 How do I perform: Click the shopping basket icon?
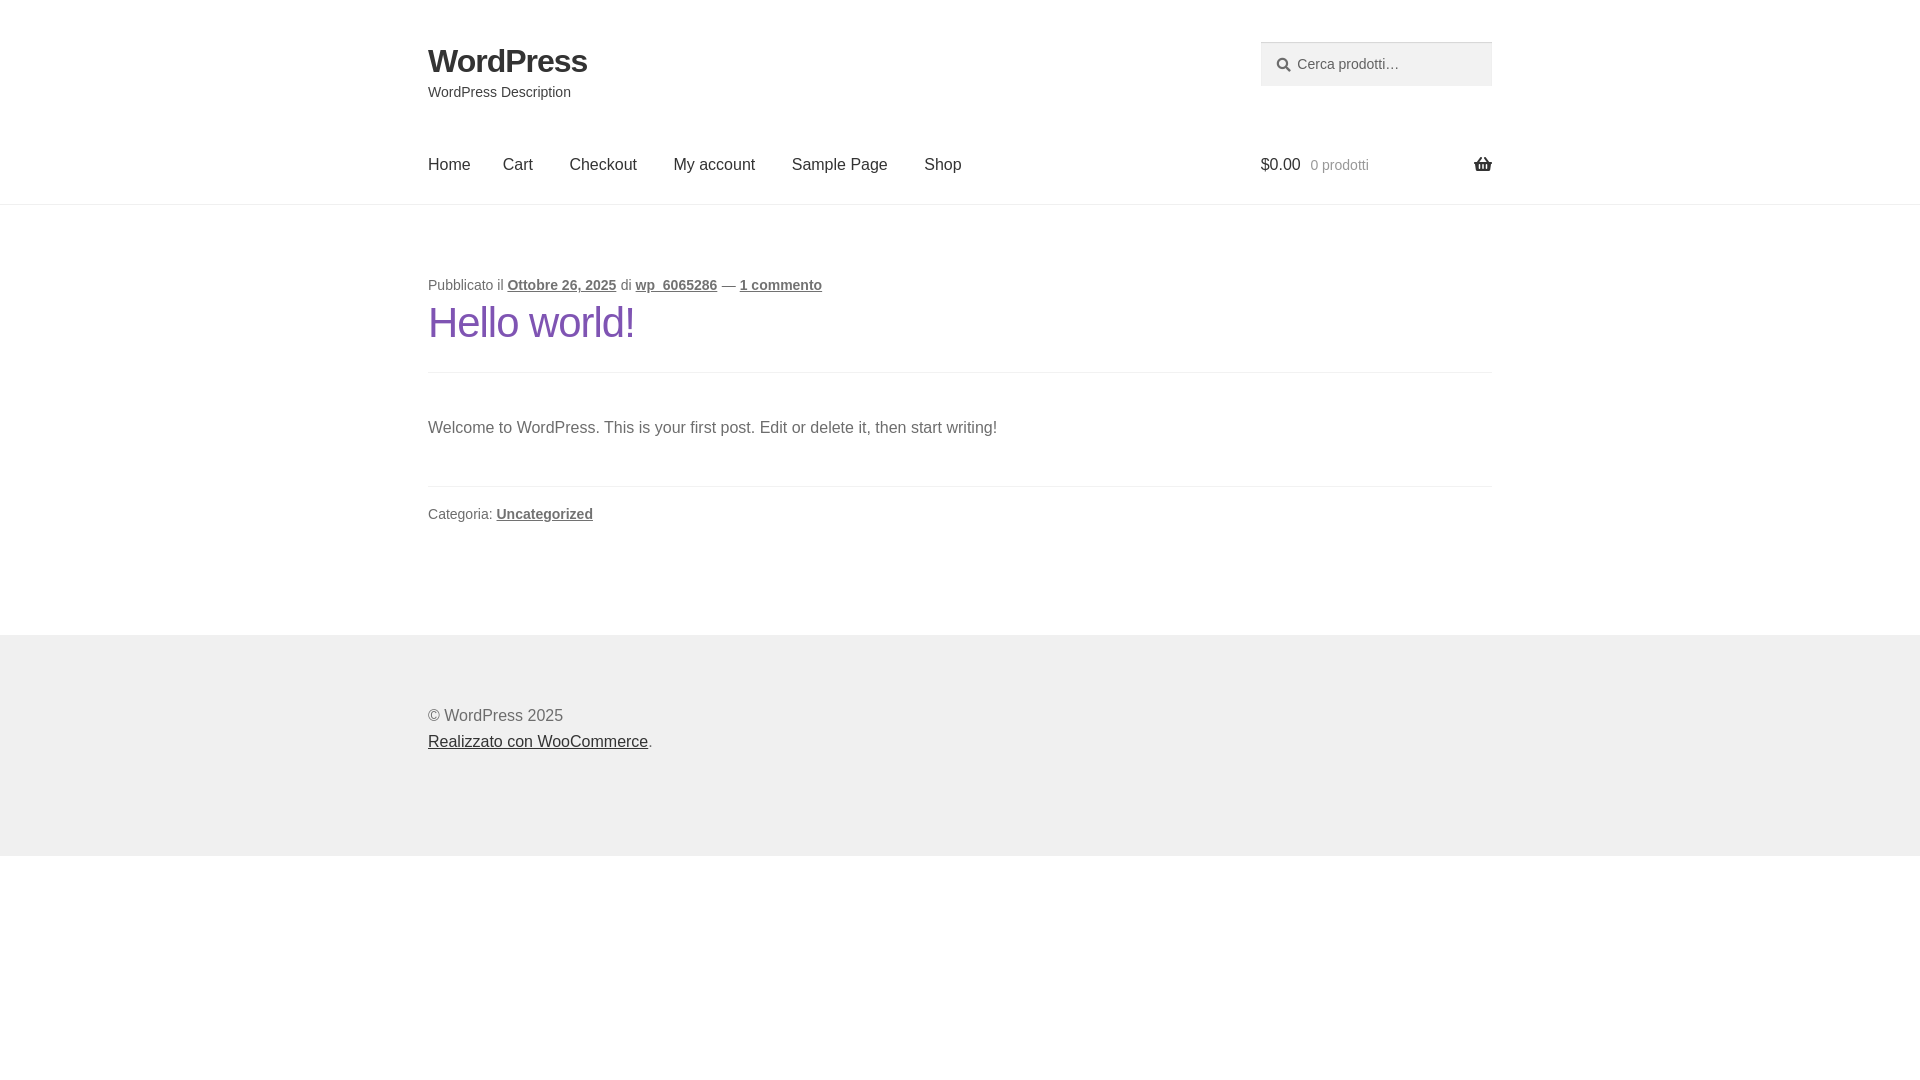point(1482,164)
